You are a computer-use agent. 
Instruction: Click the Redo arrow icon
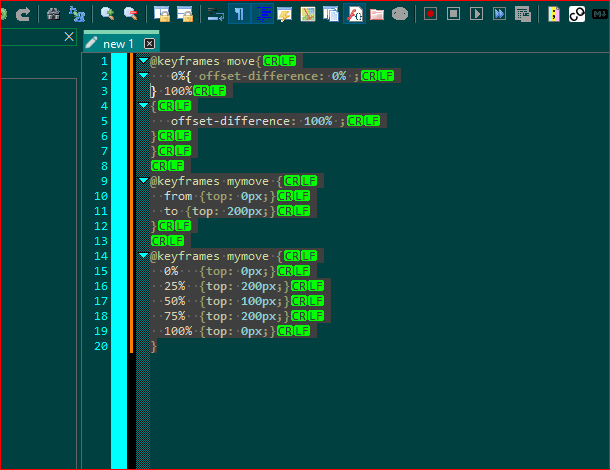point(23,14)
